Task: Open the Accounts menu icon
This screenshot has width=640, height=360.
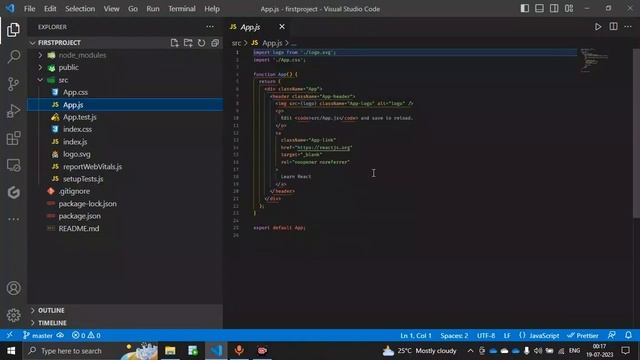Action: [x=13, y=288]
